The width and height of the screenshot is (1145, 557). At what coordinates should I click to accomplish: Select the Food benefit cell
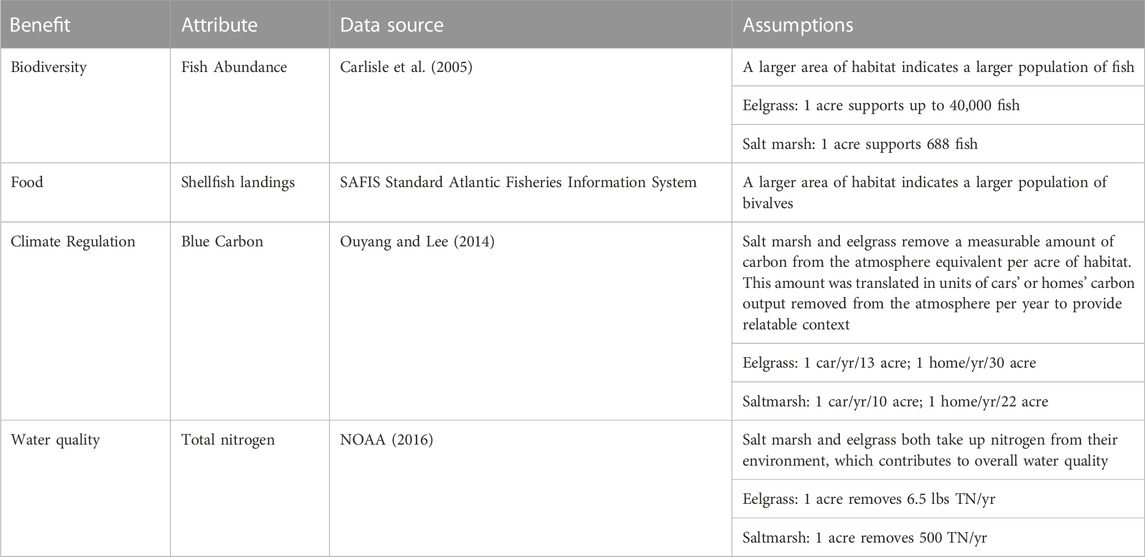coord(28,182)
